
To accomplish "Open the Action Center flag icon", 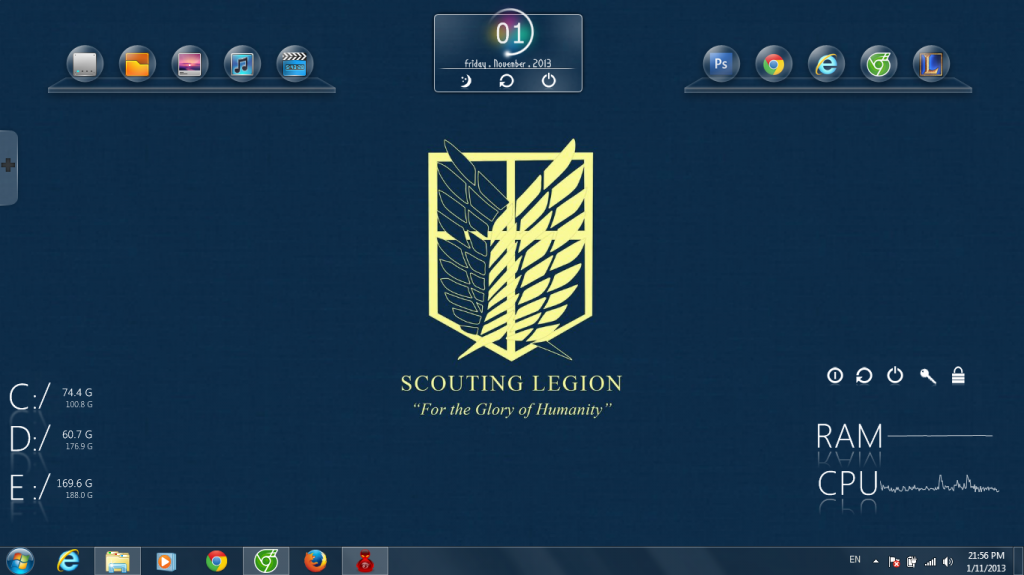I will click(894, 561).
